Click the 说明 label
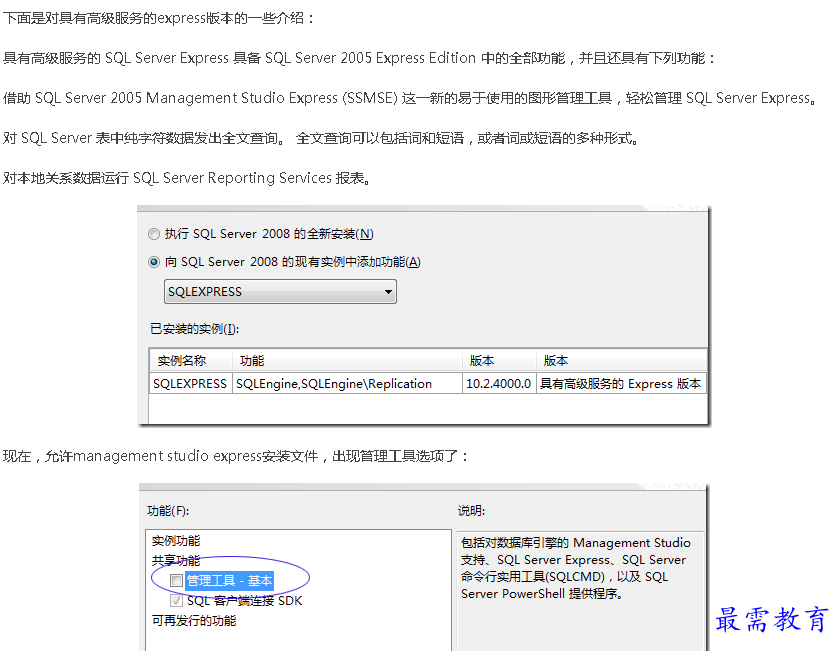Image resolution: width=837 pixels, height=651 pixels. point(471,511)
